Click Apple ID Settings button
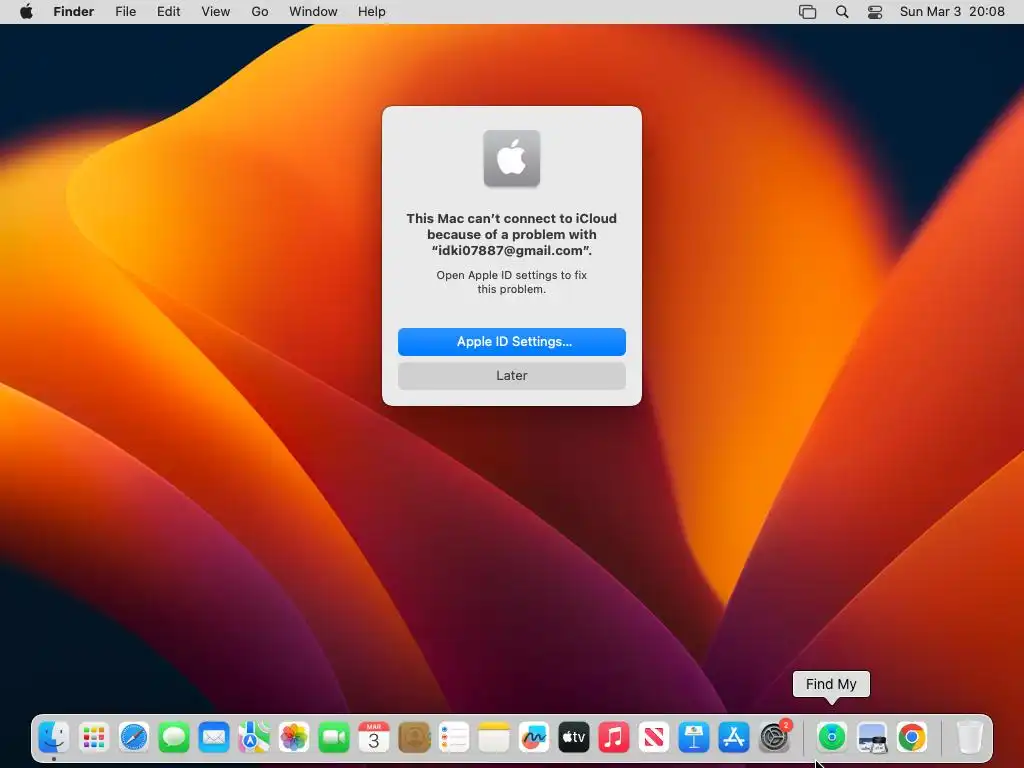 [512, 342]
